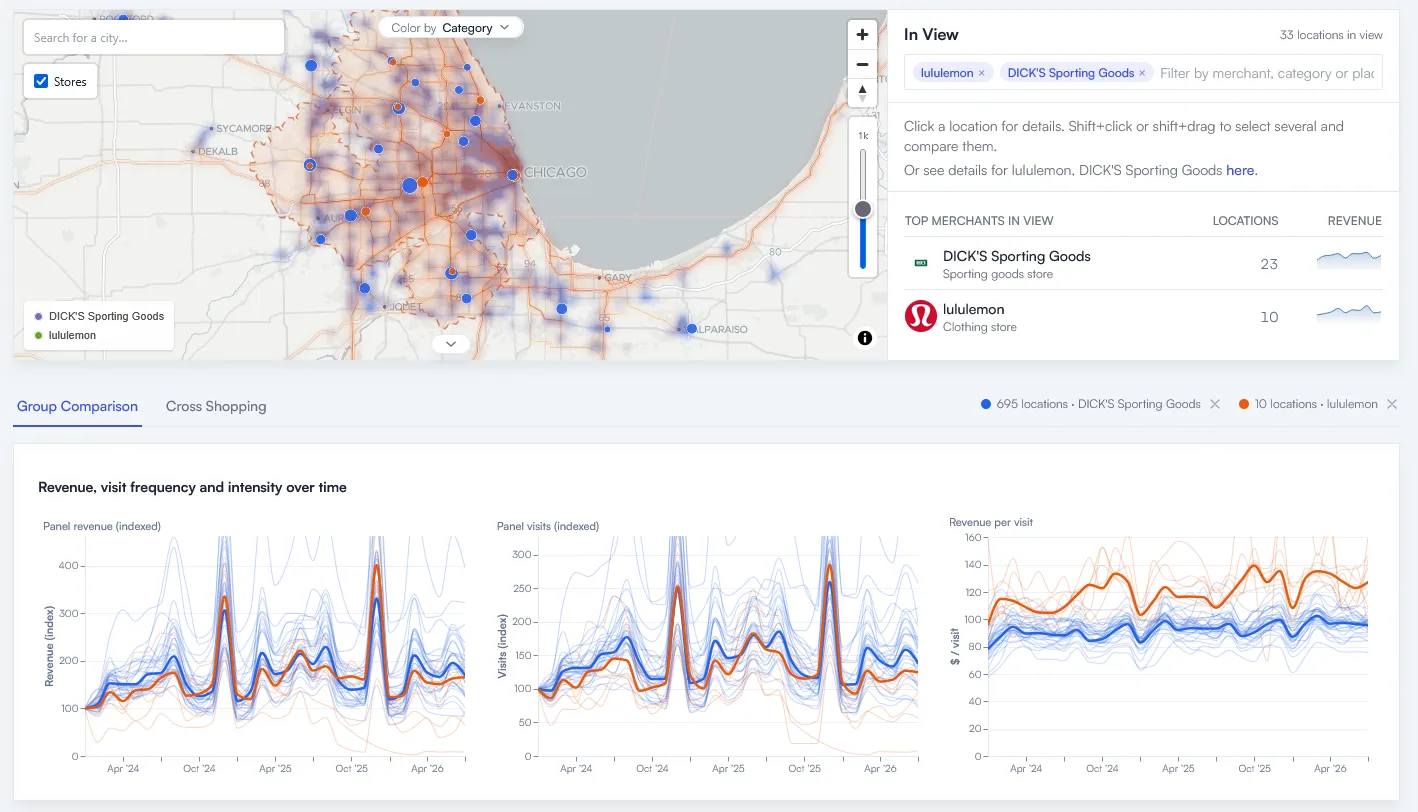The height and width of the screenshot is (812, 1418).
Task: Click '33 locations in view' text
Action: (1331, 35)
